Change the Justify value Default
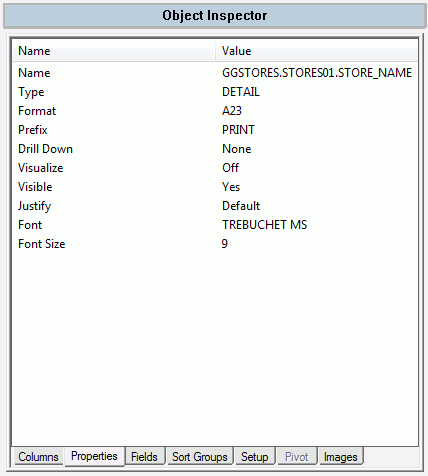 (x=241, y=206)
